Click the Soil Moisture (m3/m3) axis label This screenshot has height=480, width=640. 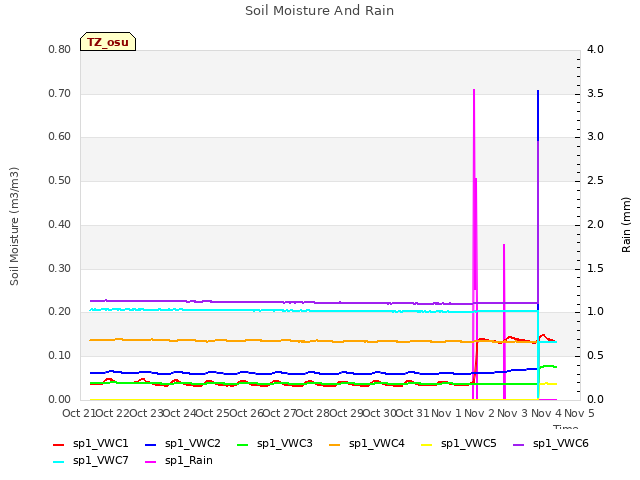[x=14, y=226]
